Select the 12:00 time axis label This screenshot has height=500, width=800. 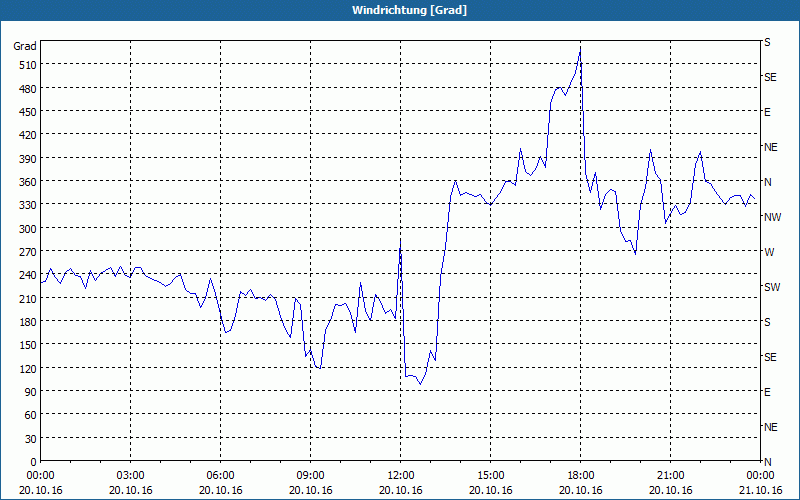401,476
